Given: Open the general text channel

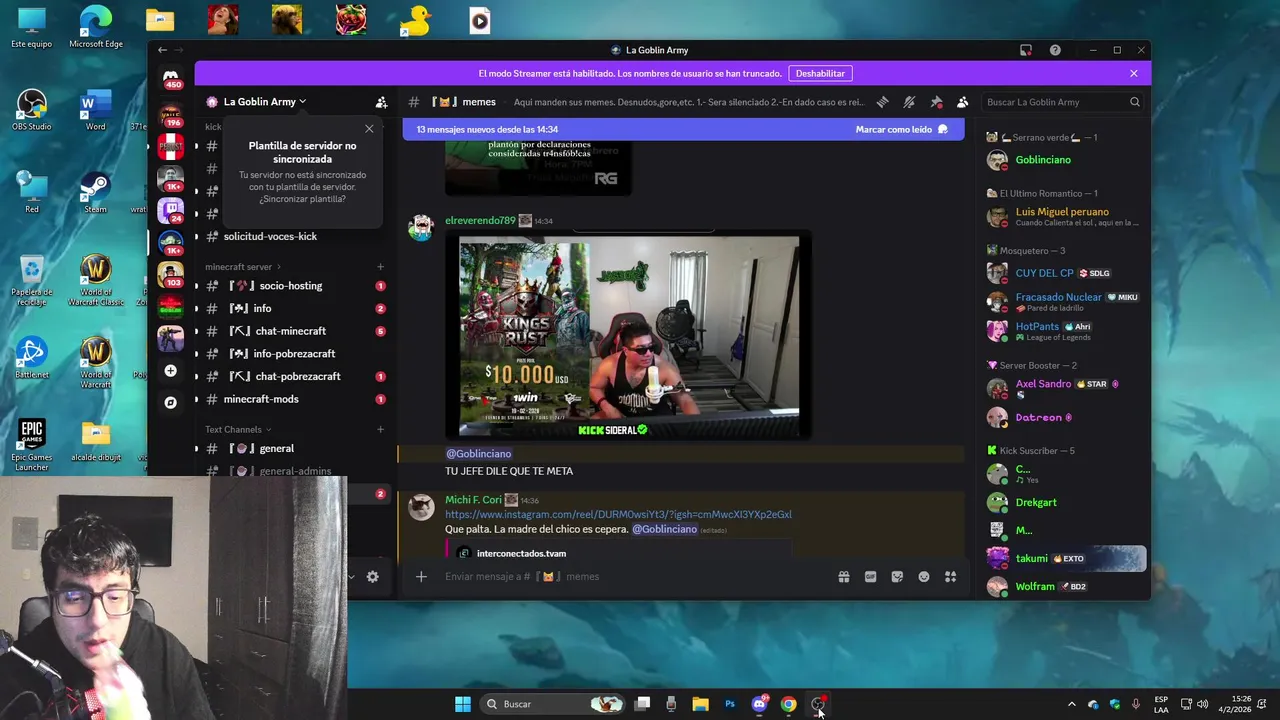Looking at the screenshot, I should click(291, 449).
